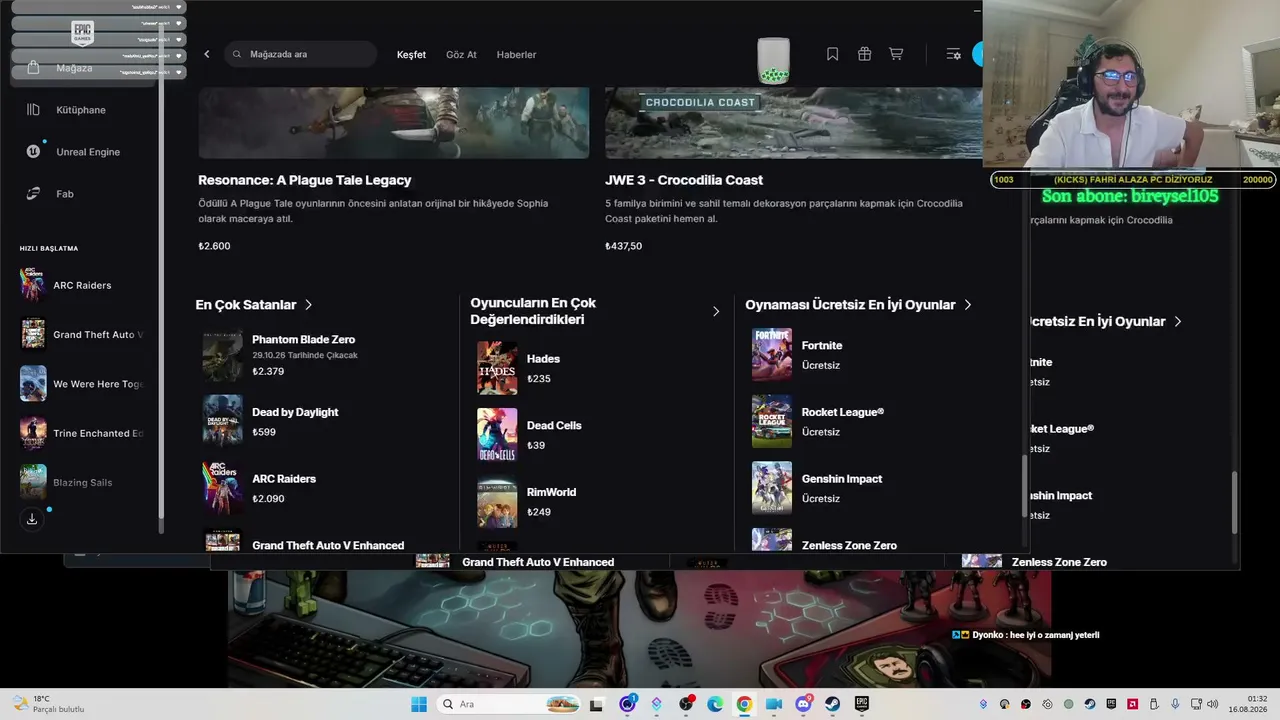Image resolution: width=1280 pixels, height=720 pixels.
Task: Click the 29.10.26 Tarihinde Çıkacak release date
Action: point(305,356)
